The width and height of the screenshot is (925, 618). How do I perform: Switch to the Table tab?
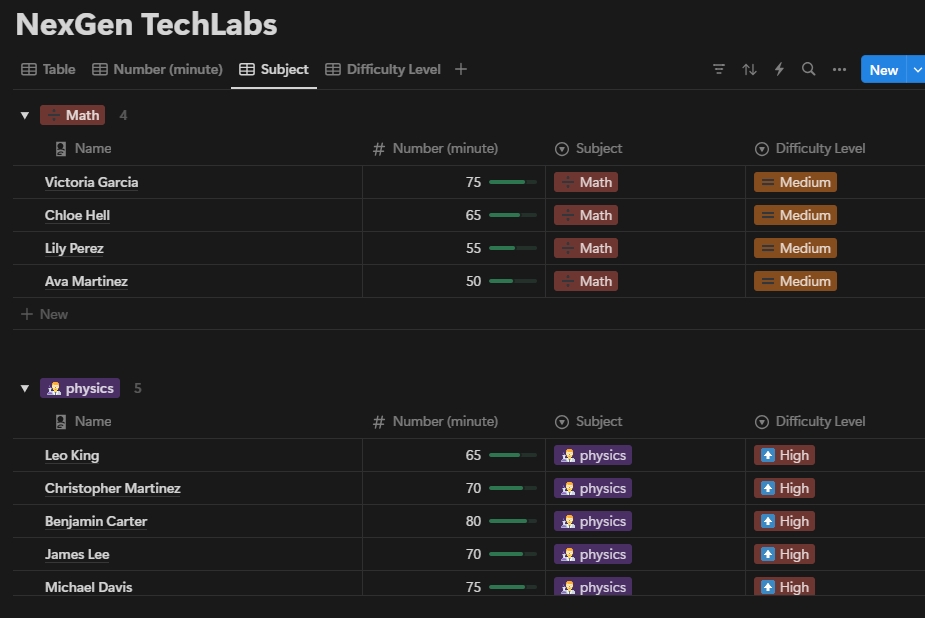pyautogui.click(x=48, y=69)
